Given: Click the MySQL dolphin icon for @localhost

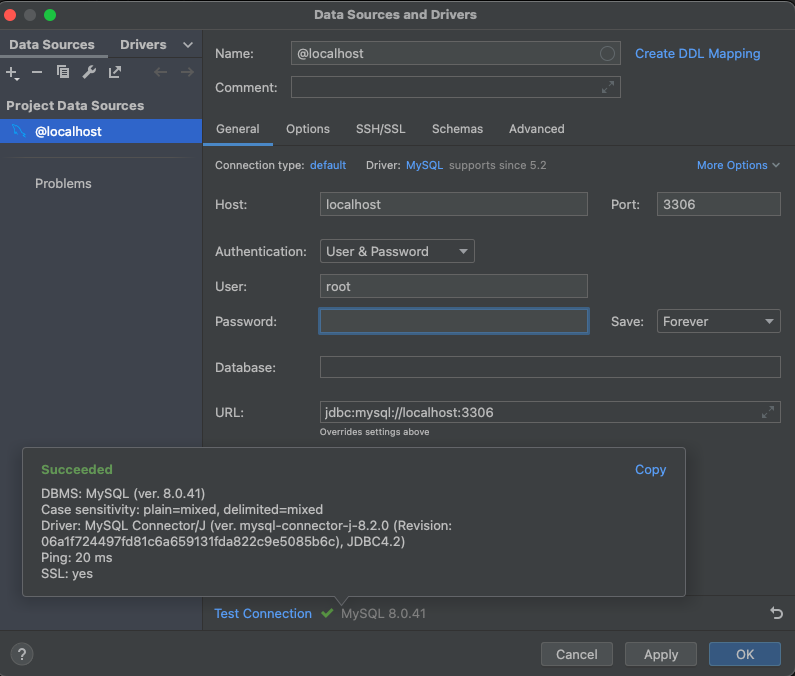Looking at the screenshot, I should click(x=19, y=131).
